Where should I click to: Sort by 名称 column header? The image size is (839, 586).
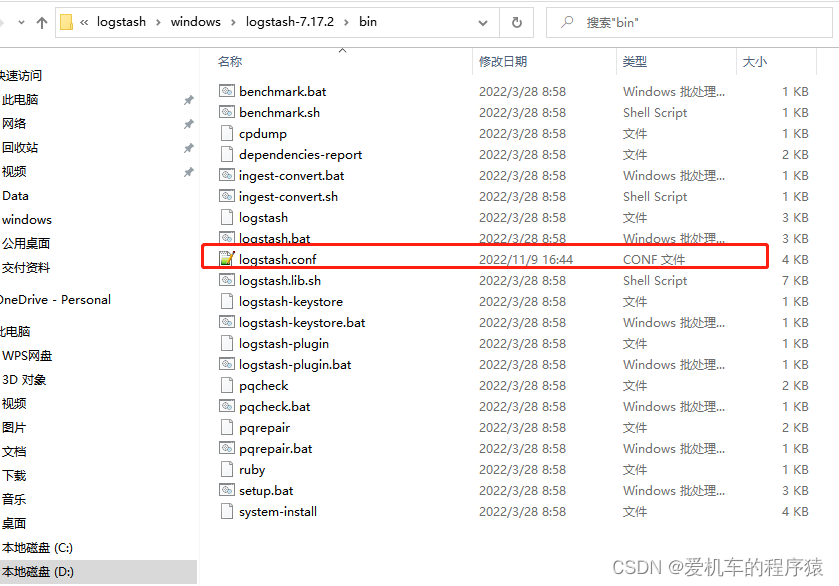[x=230, y=62]
